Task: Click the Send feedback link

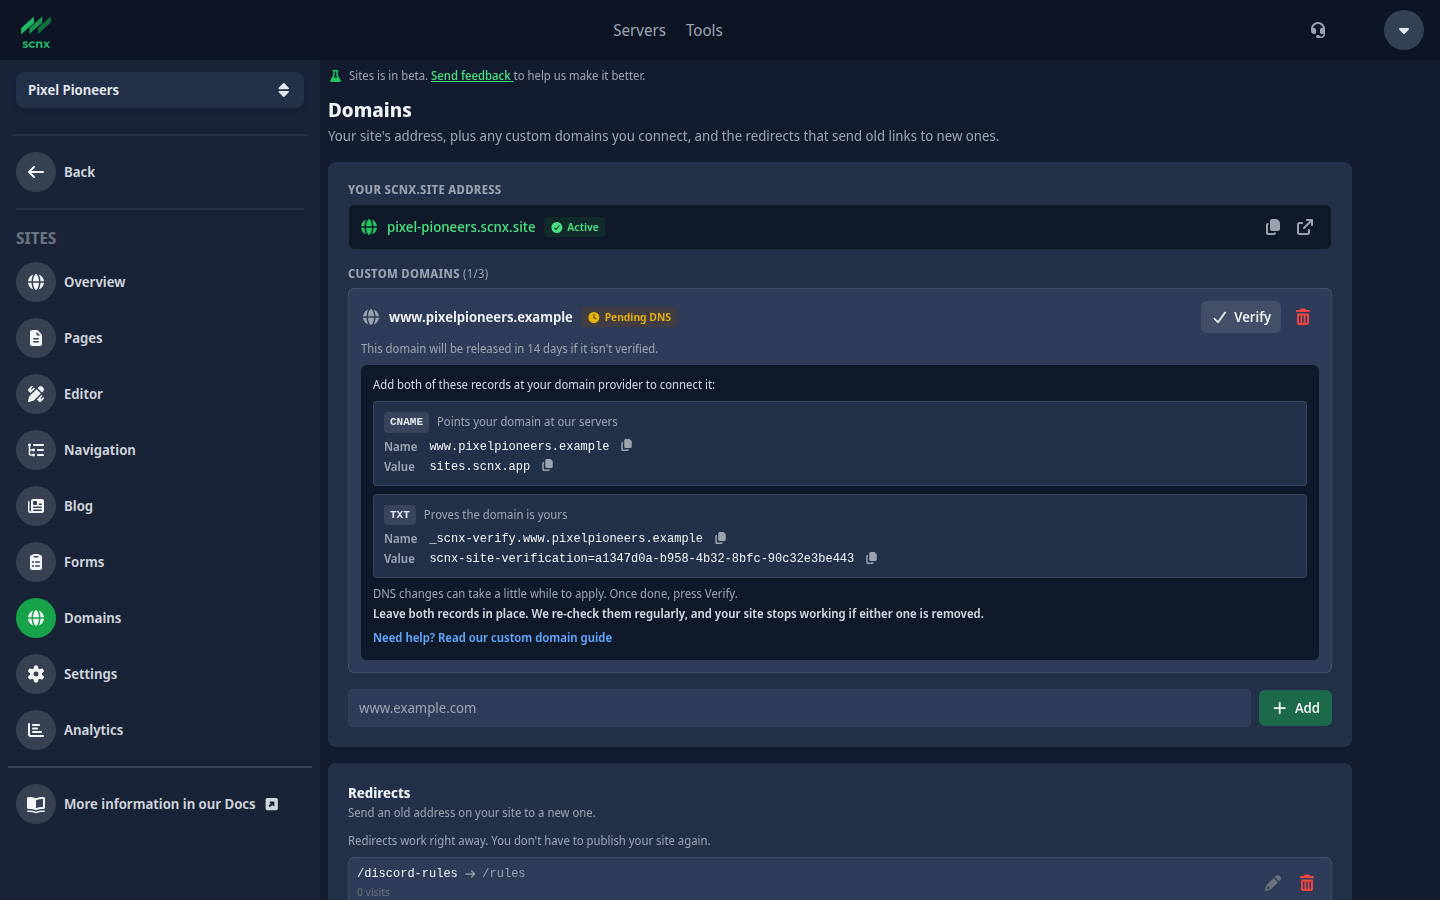Action: pyautogui.click(x=471, y=76)
